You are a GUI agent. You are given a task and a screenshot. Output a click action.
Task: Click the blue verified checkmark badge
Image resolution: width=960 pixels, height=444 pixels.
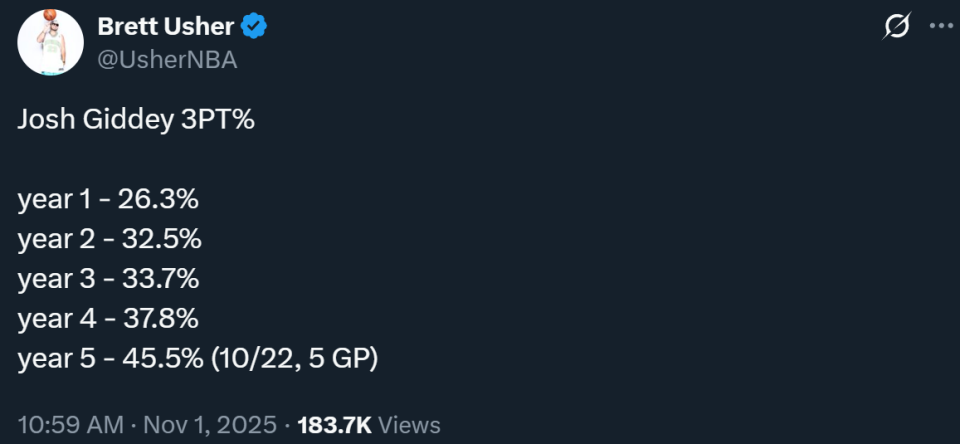click(x=256, y=28)
